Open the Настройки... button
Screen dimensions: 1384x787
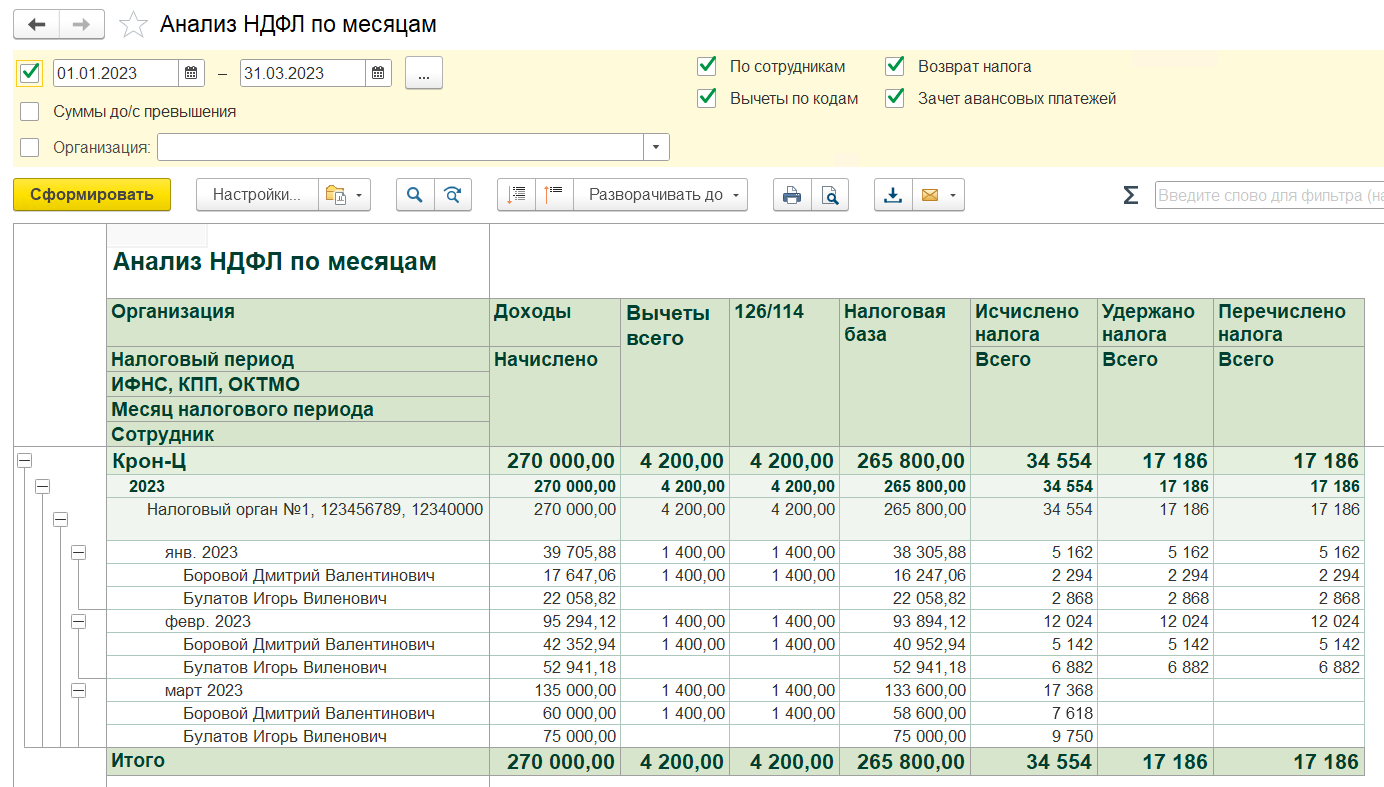[257, 195]
